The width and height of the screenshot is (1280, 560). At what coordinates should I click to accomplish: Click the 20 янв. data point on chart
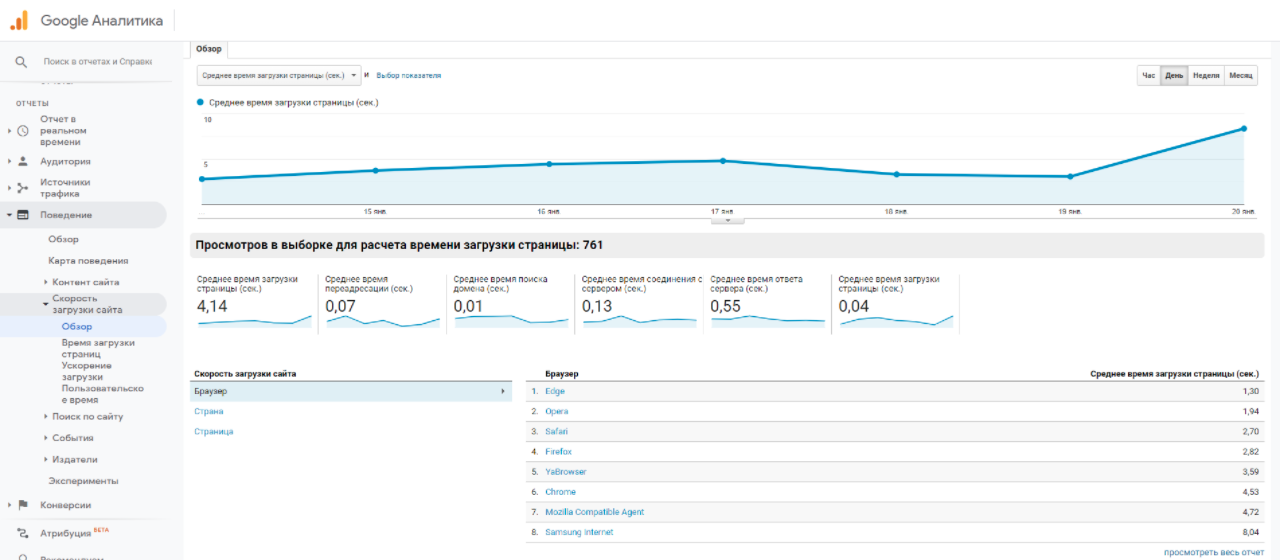tap(1244, 128)
